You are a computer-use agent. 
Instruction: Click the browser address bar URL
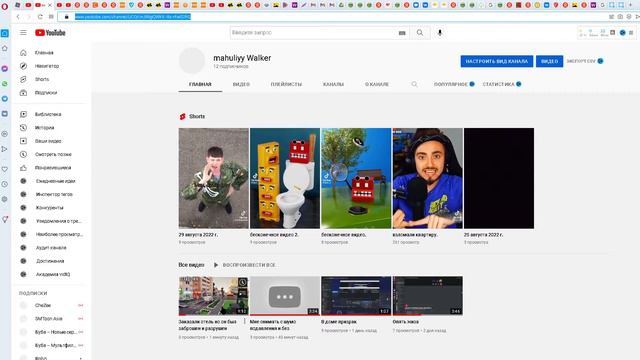[x=133, y=17]
